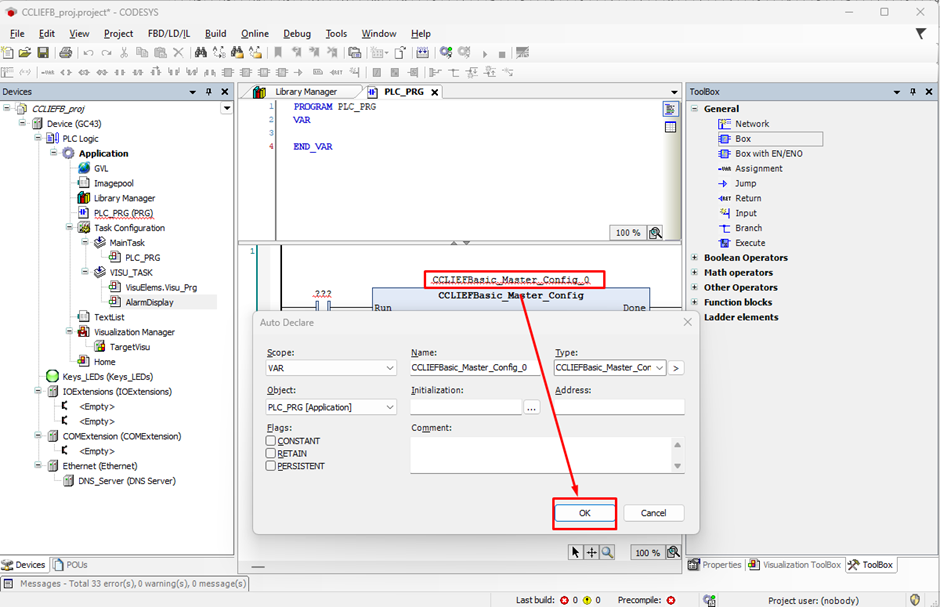
Task: Pin the ToolBox panel
Action: tap(913, 92)
